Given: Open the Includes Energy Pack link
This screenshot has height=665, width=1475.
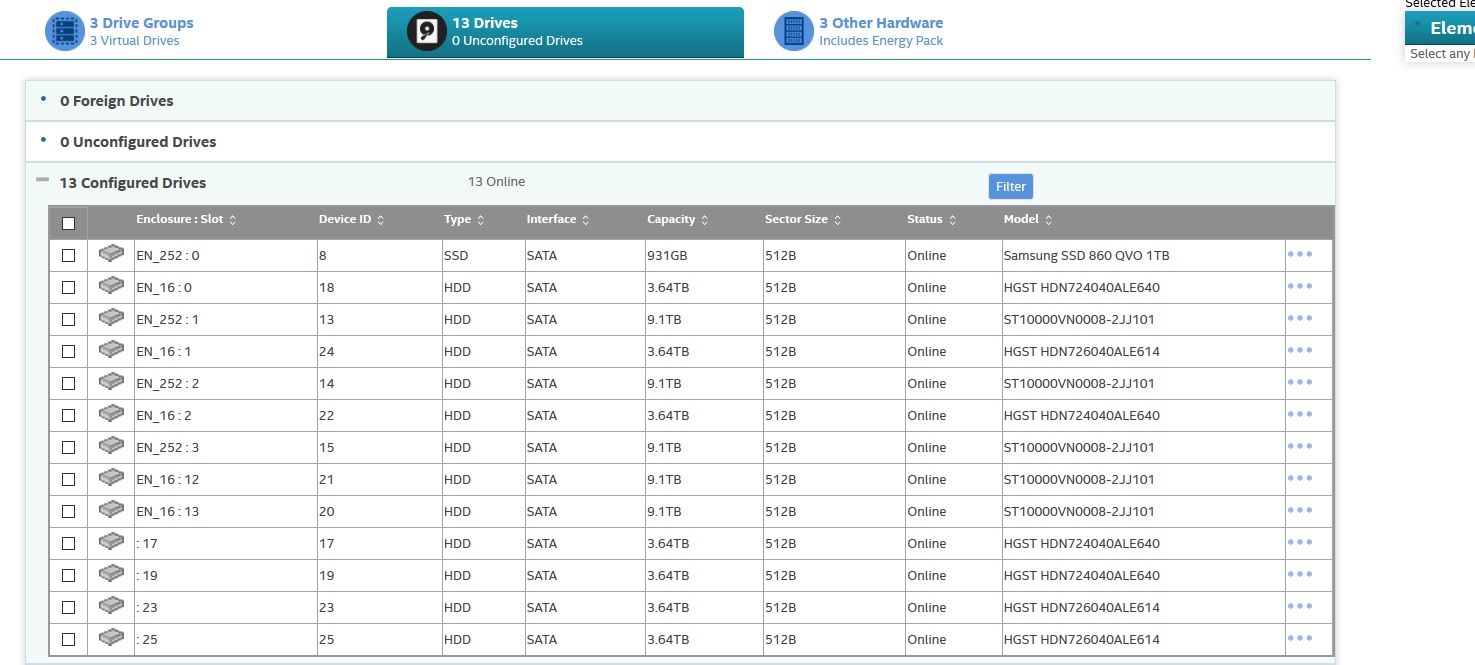Looking at the screenshot, I should [x=881, y=41].
